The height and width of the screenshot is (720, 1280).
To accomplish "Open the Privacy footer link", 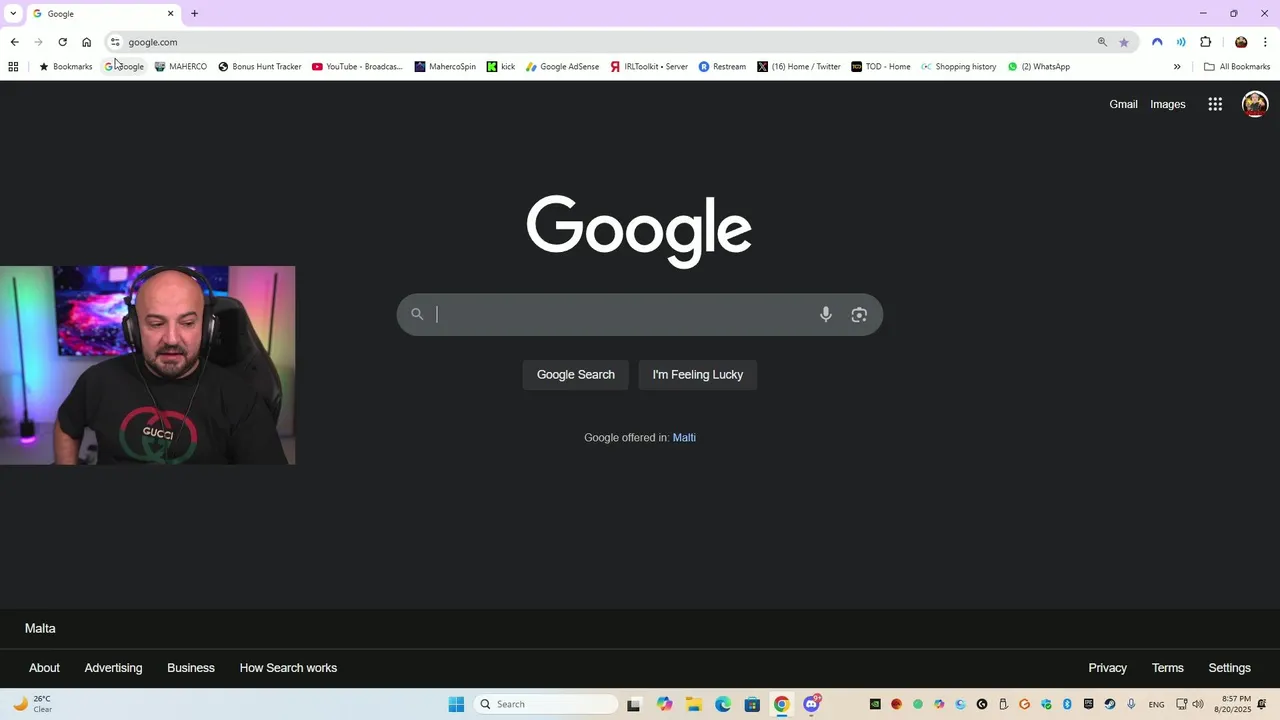I will tap(1107, 668).
